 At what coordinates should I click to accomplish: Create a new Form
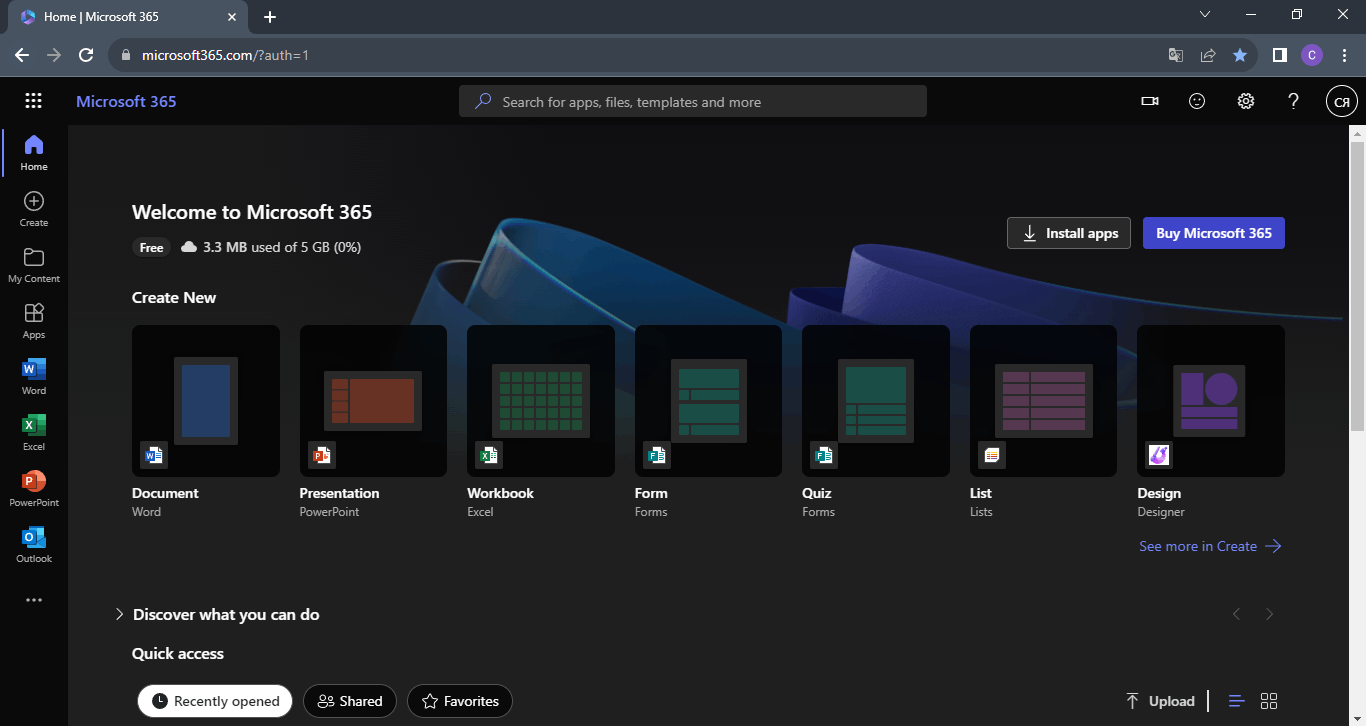pos(708,400)
